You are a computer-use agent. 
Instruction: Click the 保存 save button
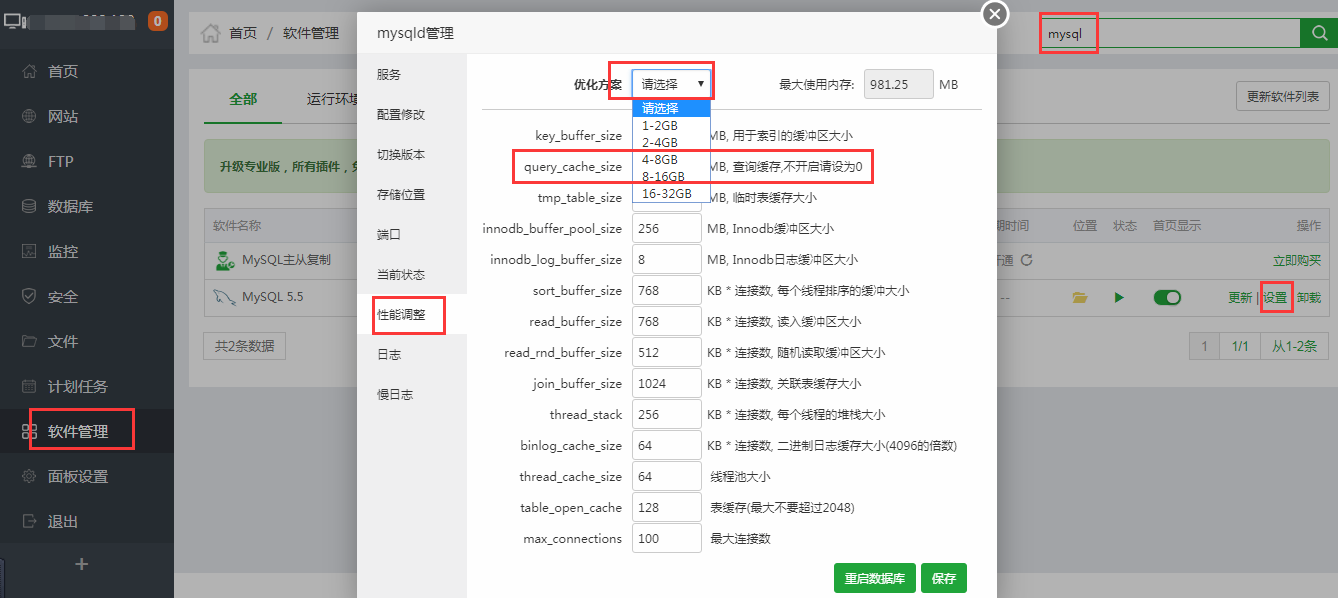point(943,578)
